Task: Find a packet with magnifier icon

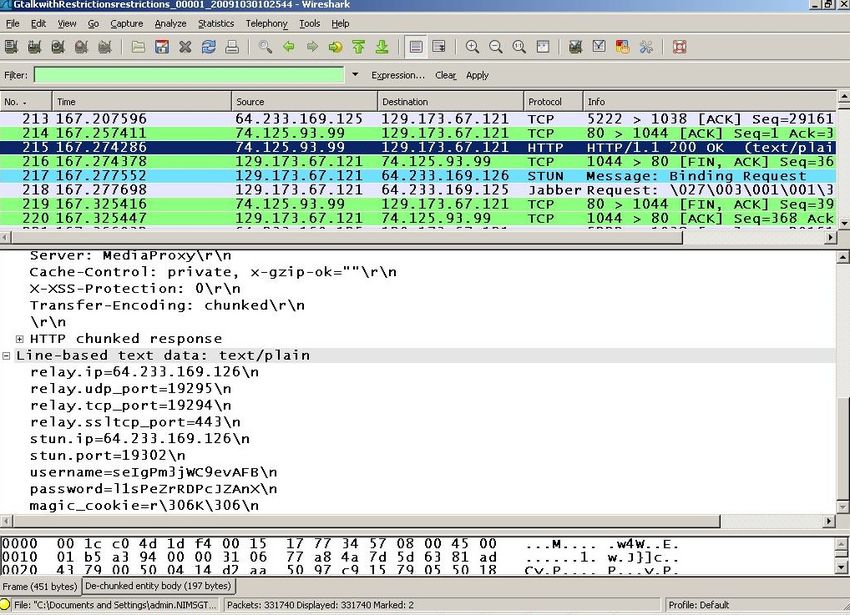Action: click(265, 47)
